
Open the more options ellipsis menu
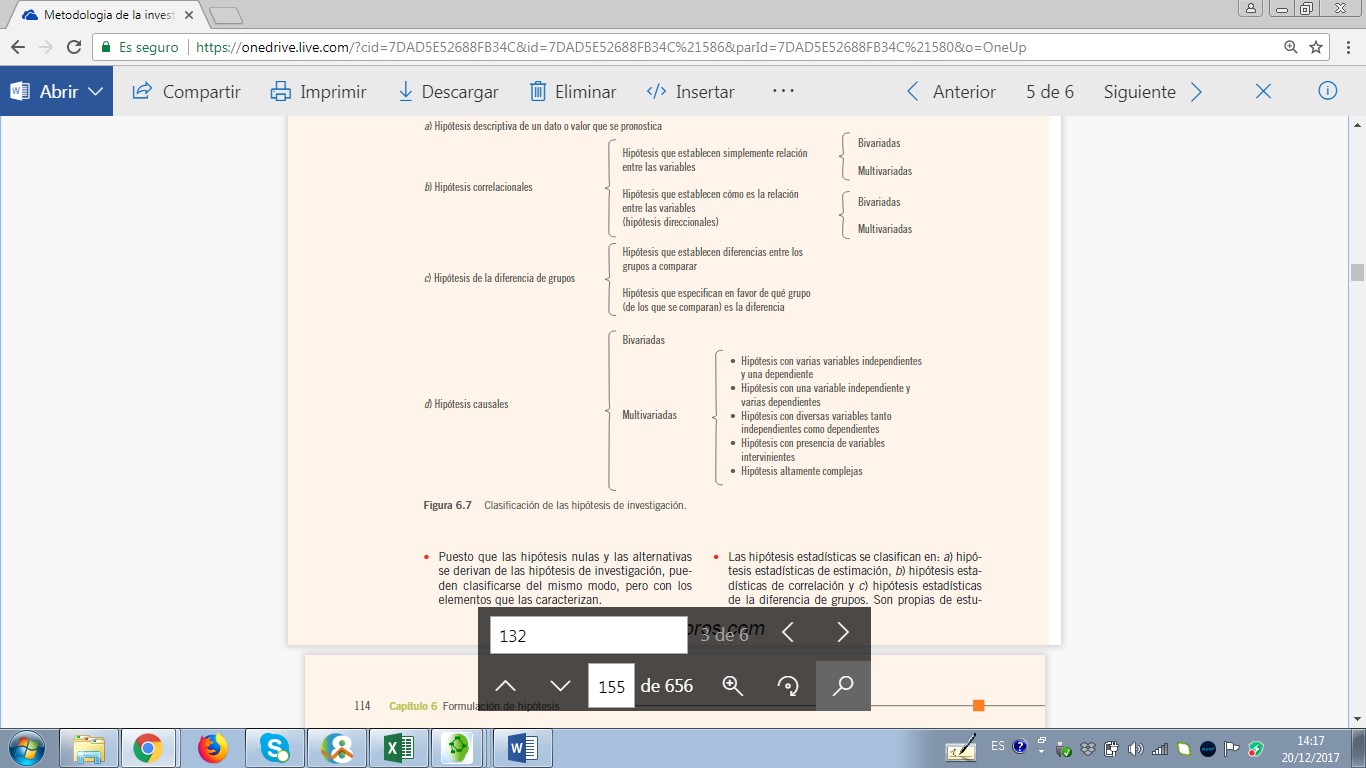point(783,91)
